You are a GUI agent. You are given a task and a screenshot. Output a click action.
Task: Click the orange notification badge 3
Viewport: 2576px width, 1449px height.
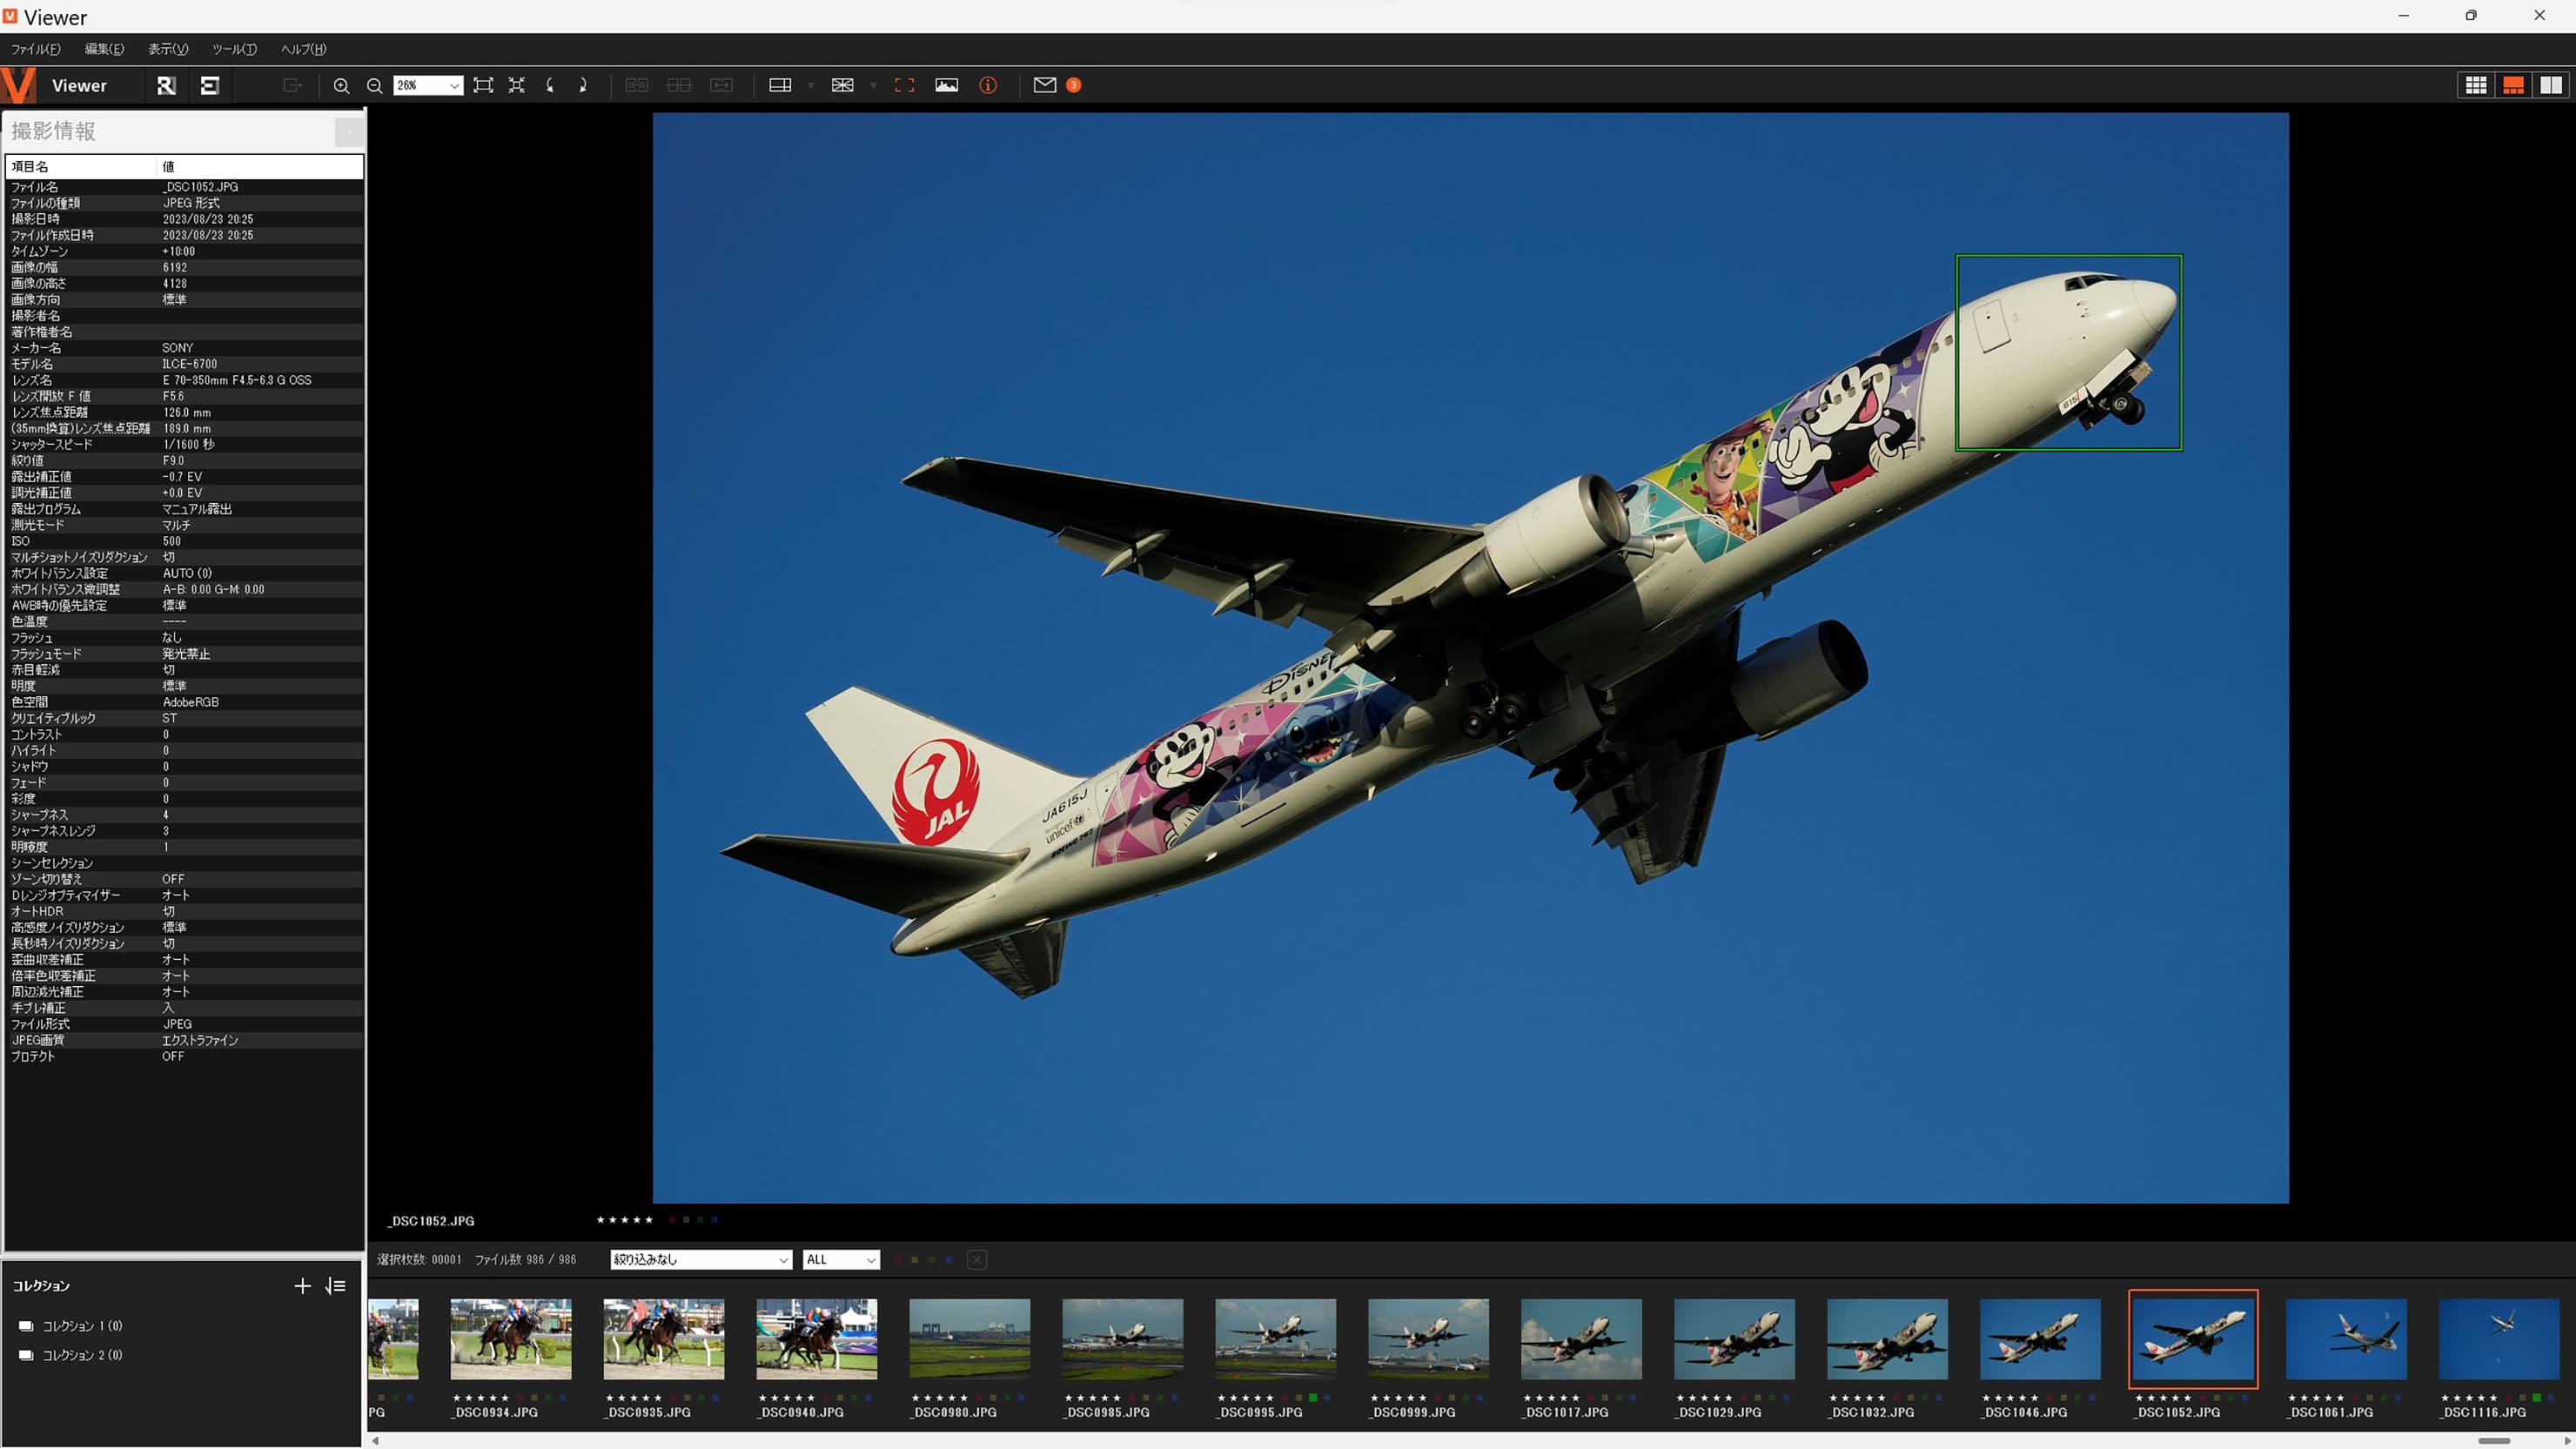click(1073, 85)
